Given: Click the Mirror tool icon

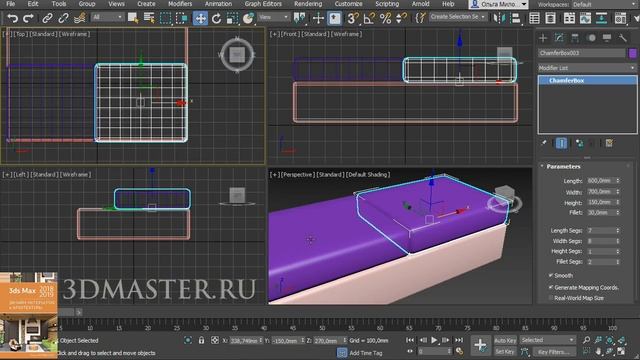Looking at the screenshot, I should tap(499, 18).
